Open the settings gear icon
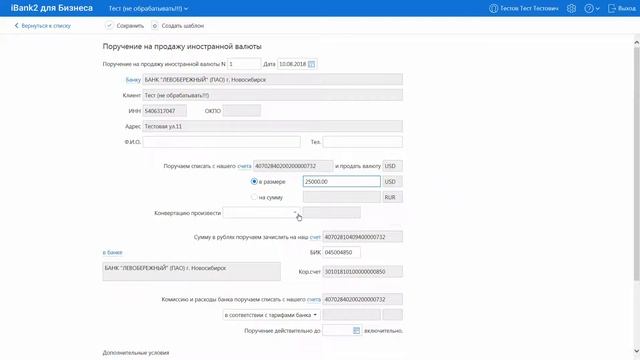 [571, 8]
